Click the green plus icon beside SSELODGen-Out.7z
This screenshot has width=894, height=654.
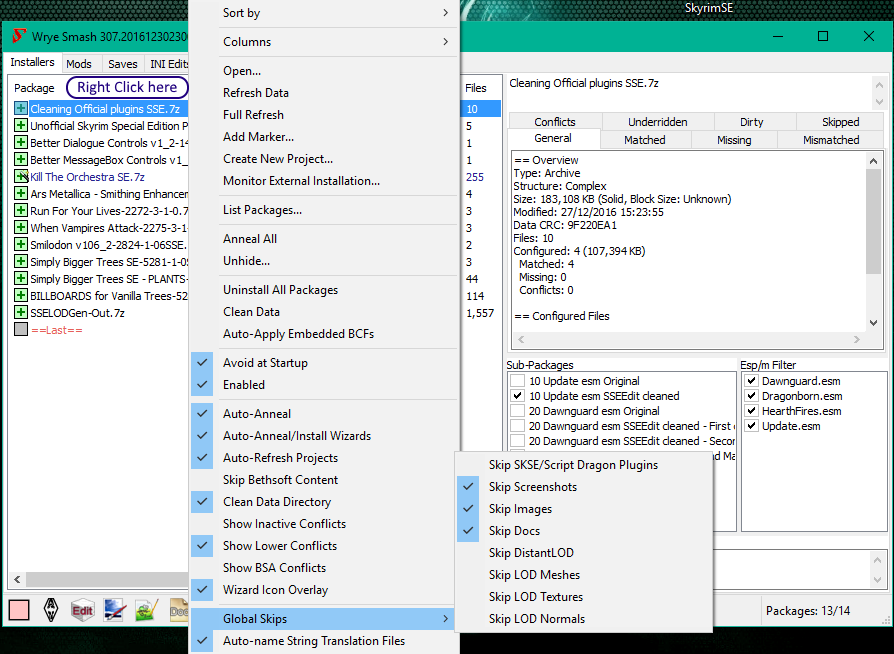coord(20,313)
